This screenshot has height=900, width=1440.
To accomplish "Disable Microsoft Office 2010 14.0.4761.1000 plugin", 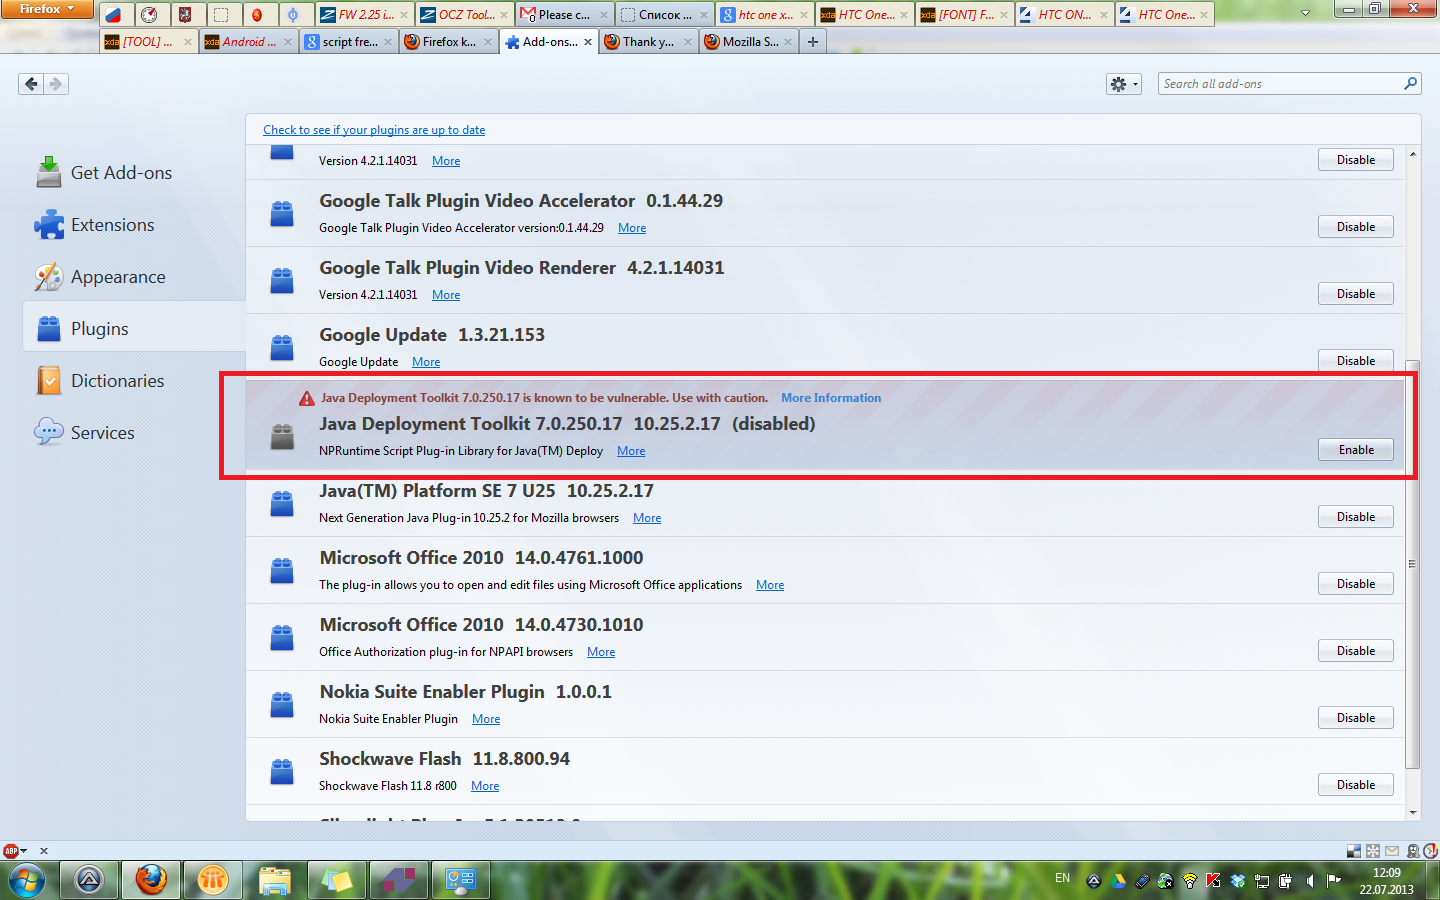I will (x=1356, y=584).
